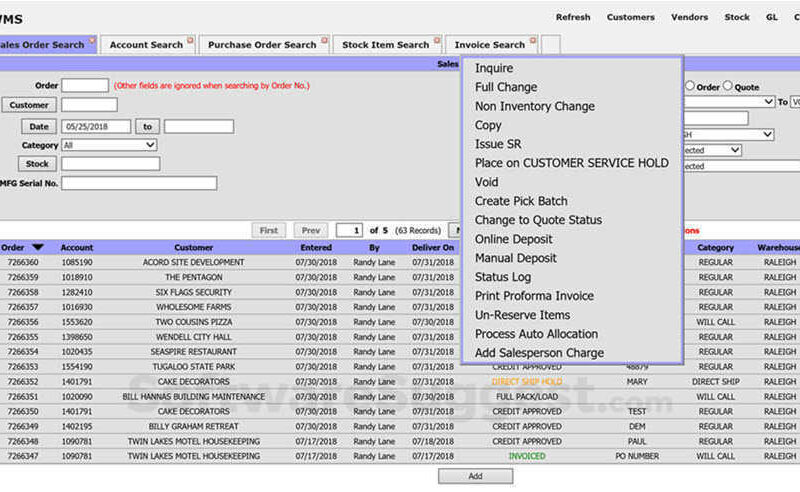Close the Sales Order Search tab

pyautogui.click(x=92, y=40)
